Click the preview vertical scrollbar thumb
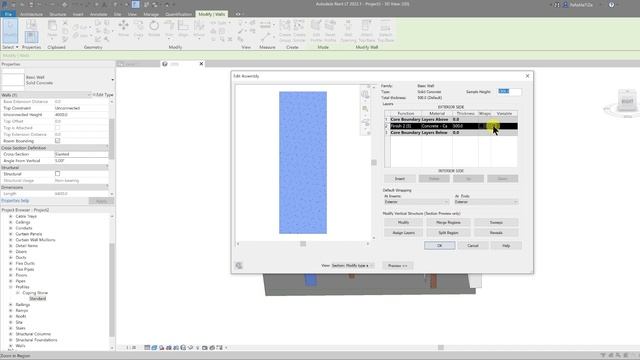The width and height of the screenshot is (640, 360). coord(373,162)
